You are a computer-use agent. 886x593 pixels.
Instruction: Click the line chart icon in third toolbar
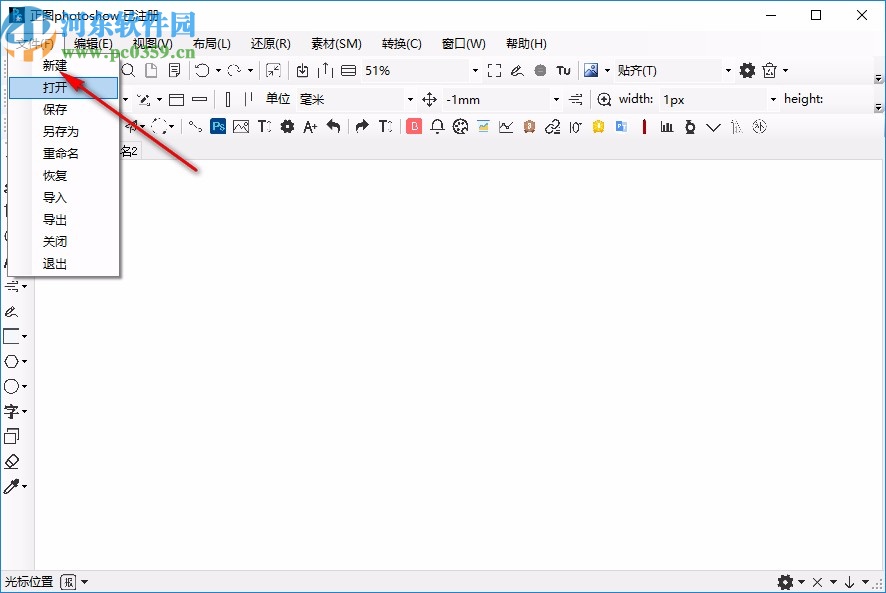506,127
